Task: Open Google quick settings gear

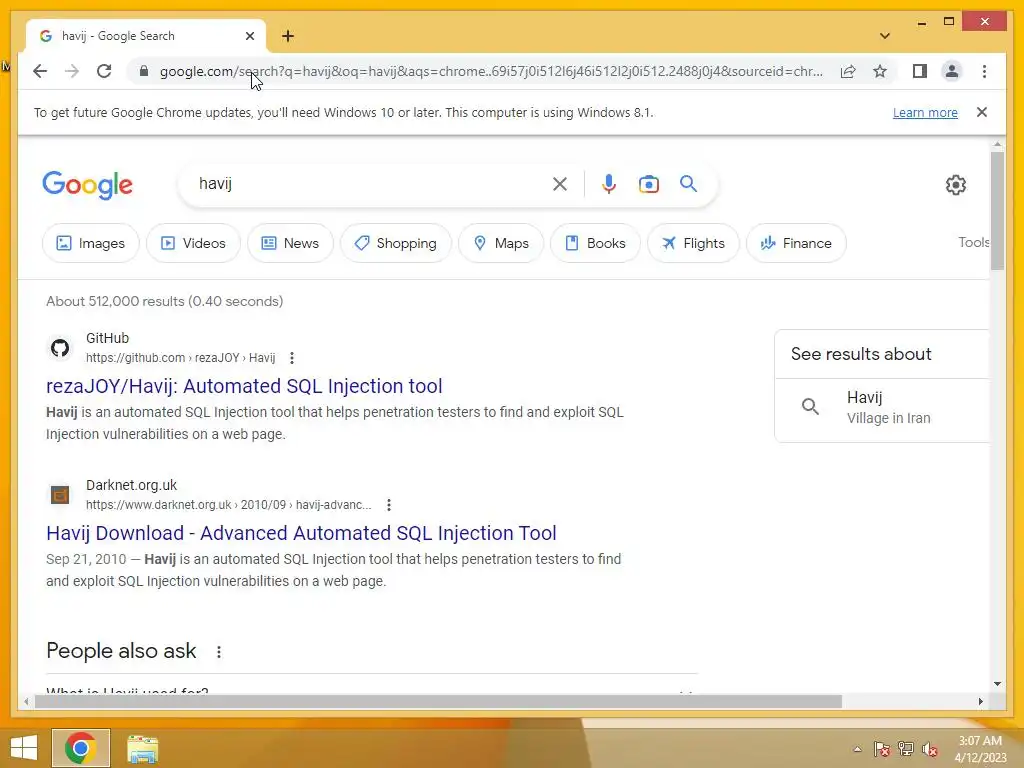Action: point(955,185)
